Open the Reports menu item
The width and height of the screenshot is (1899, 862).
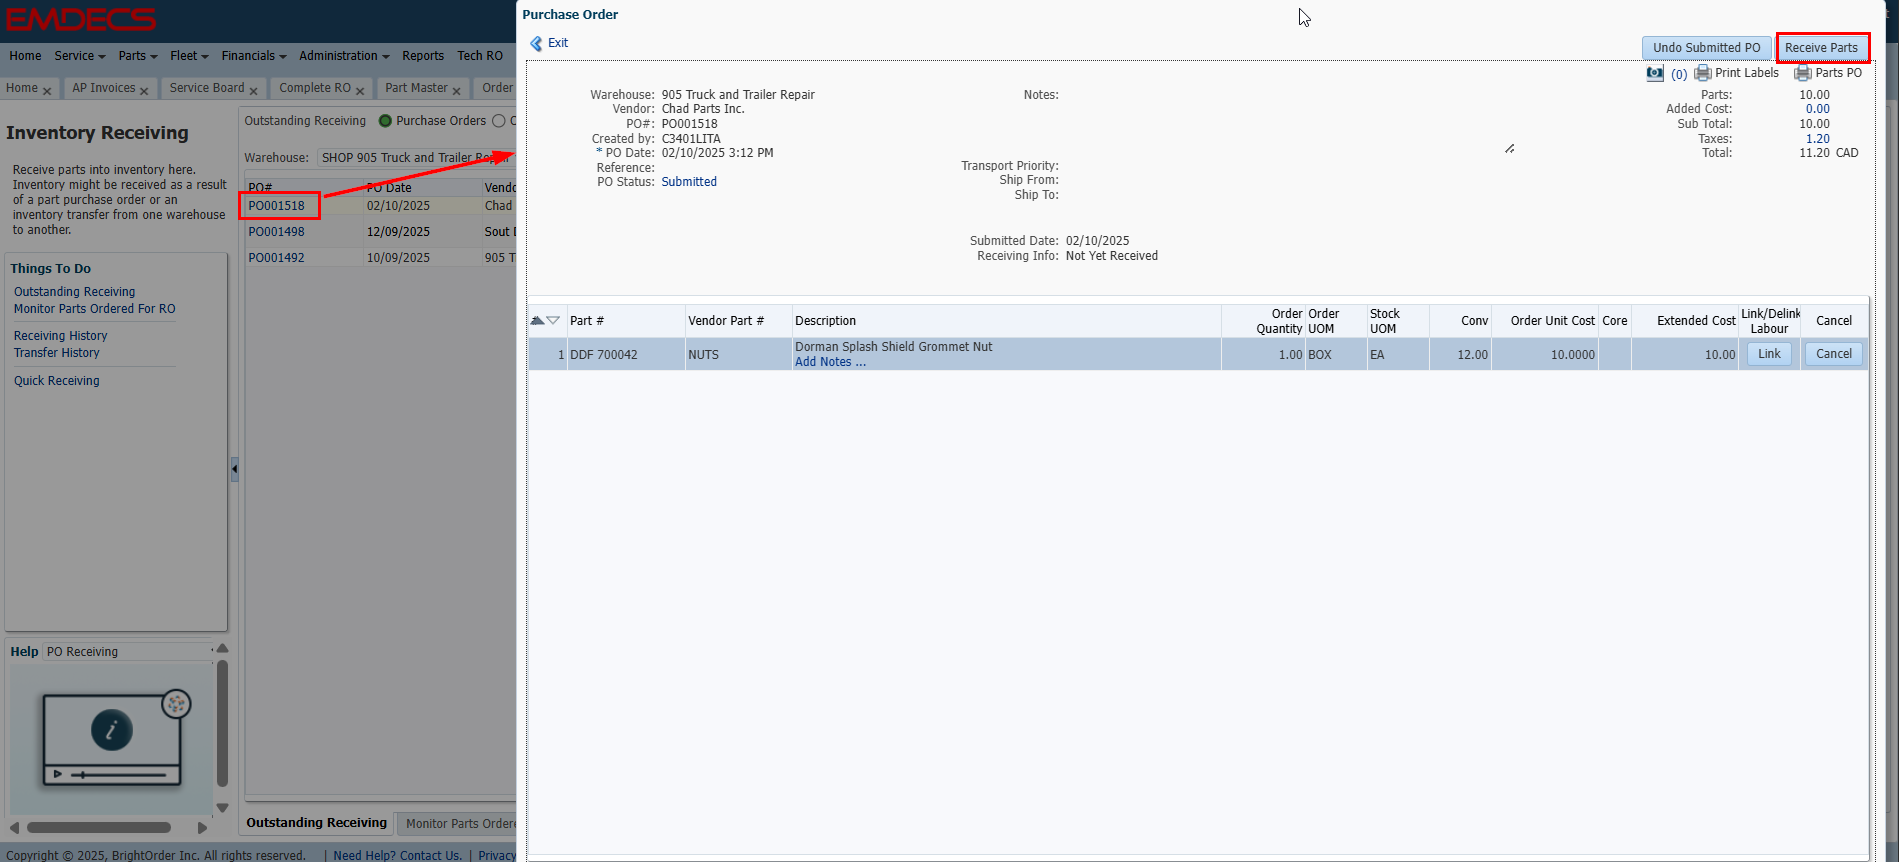(x=422, y=56)
